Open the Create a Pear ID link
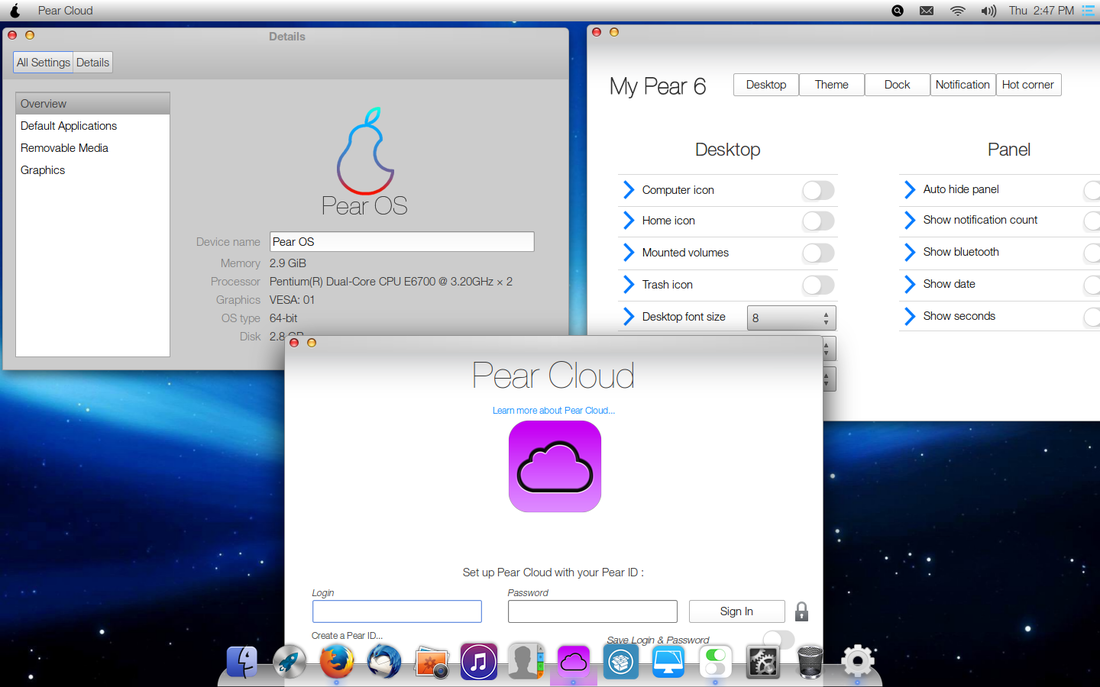This screenshot has height=687, width=1100. 347,636
